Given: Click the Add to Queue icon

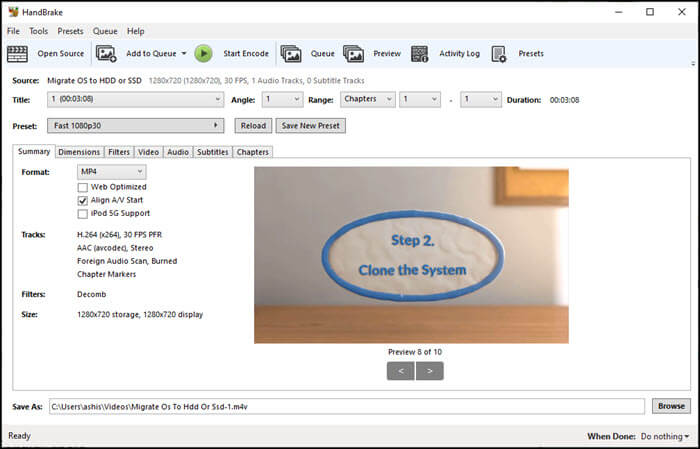Looking at the screenshot, I should coord(106,54).
